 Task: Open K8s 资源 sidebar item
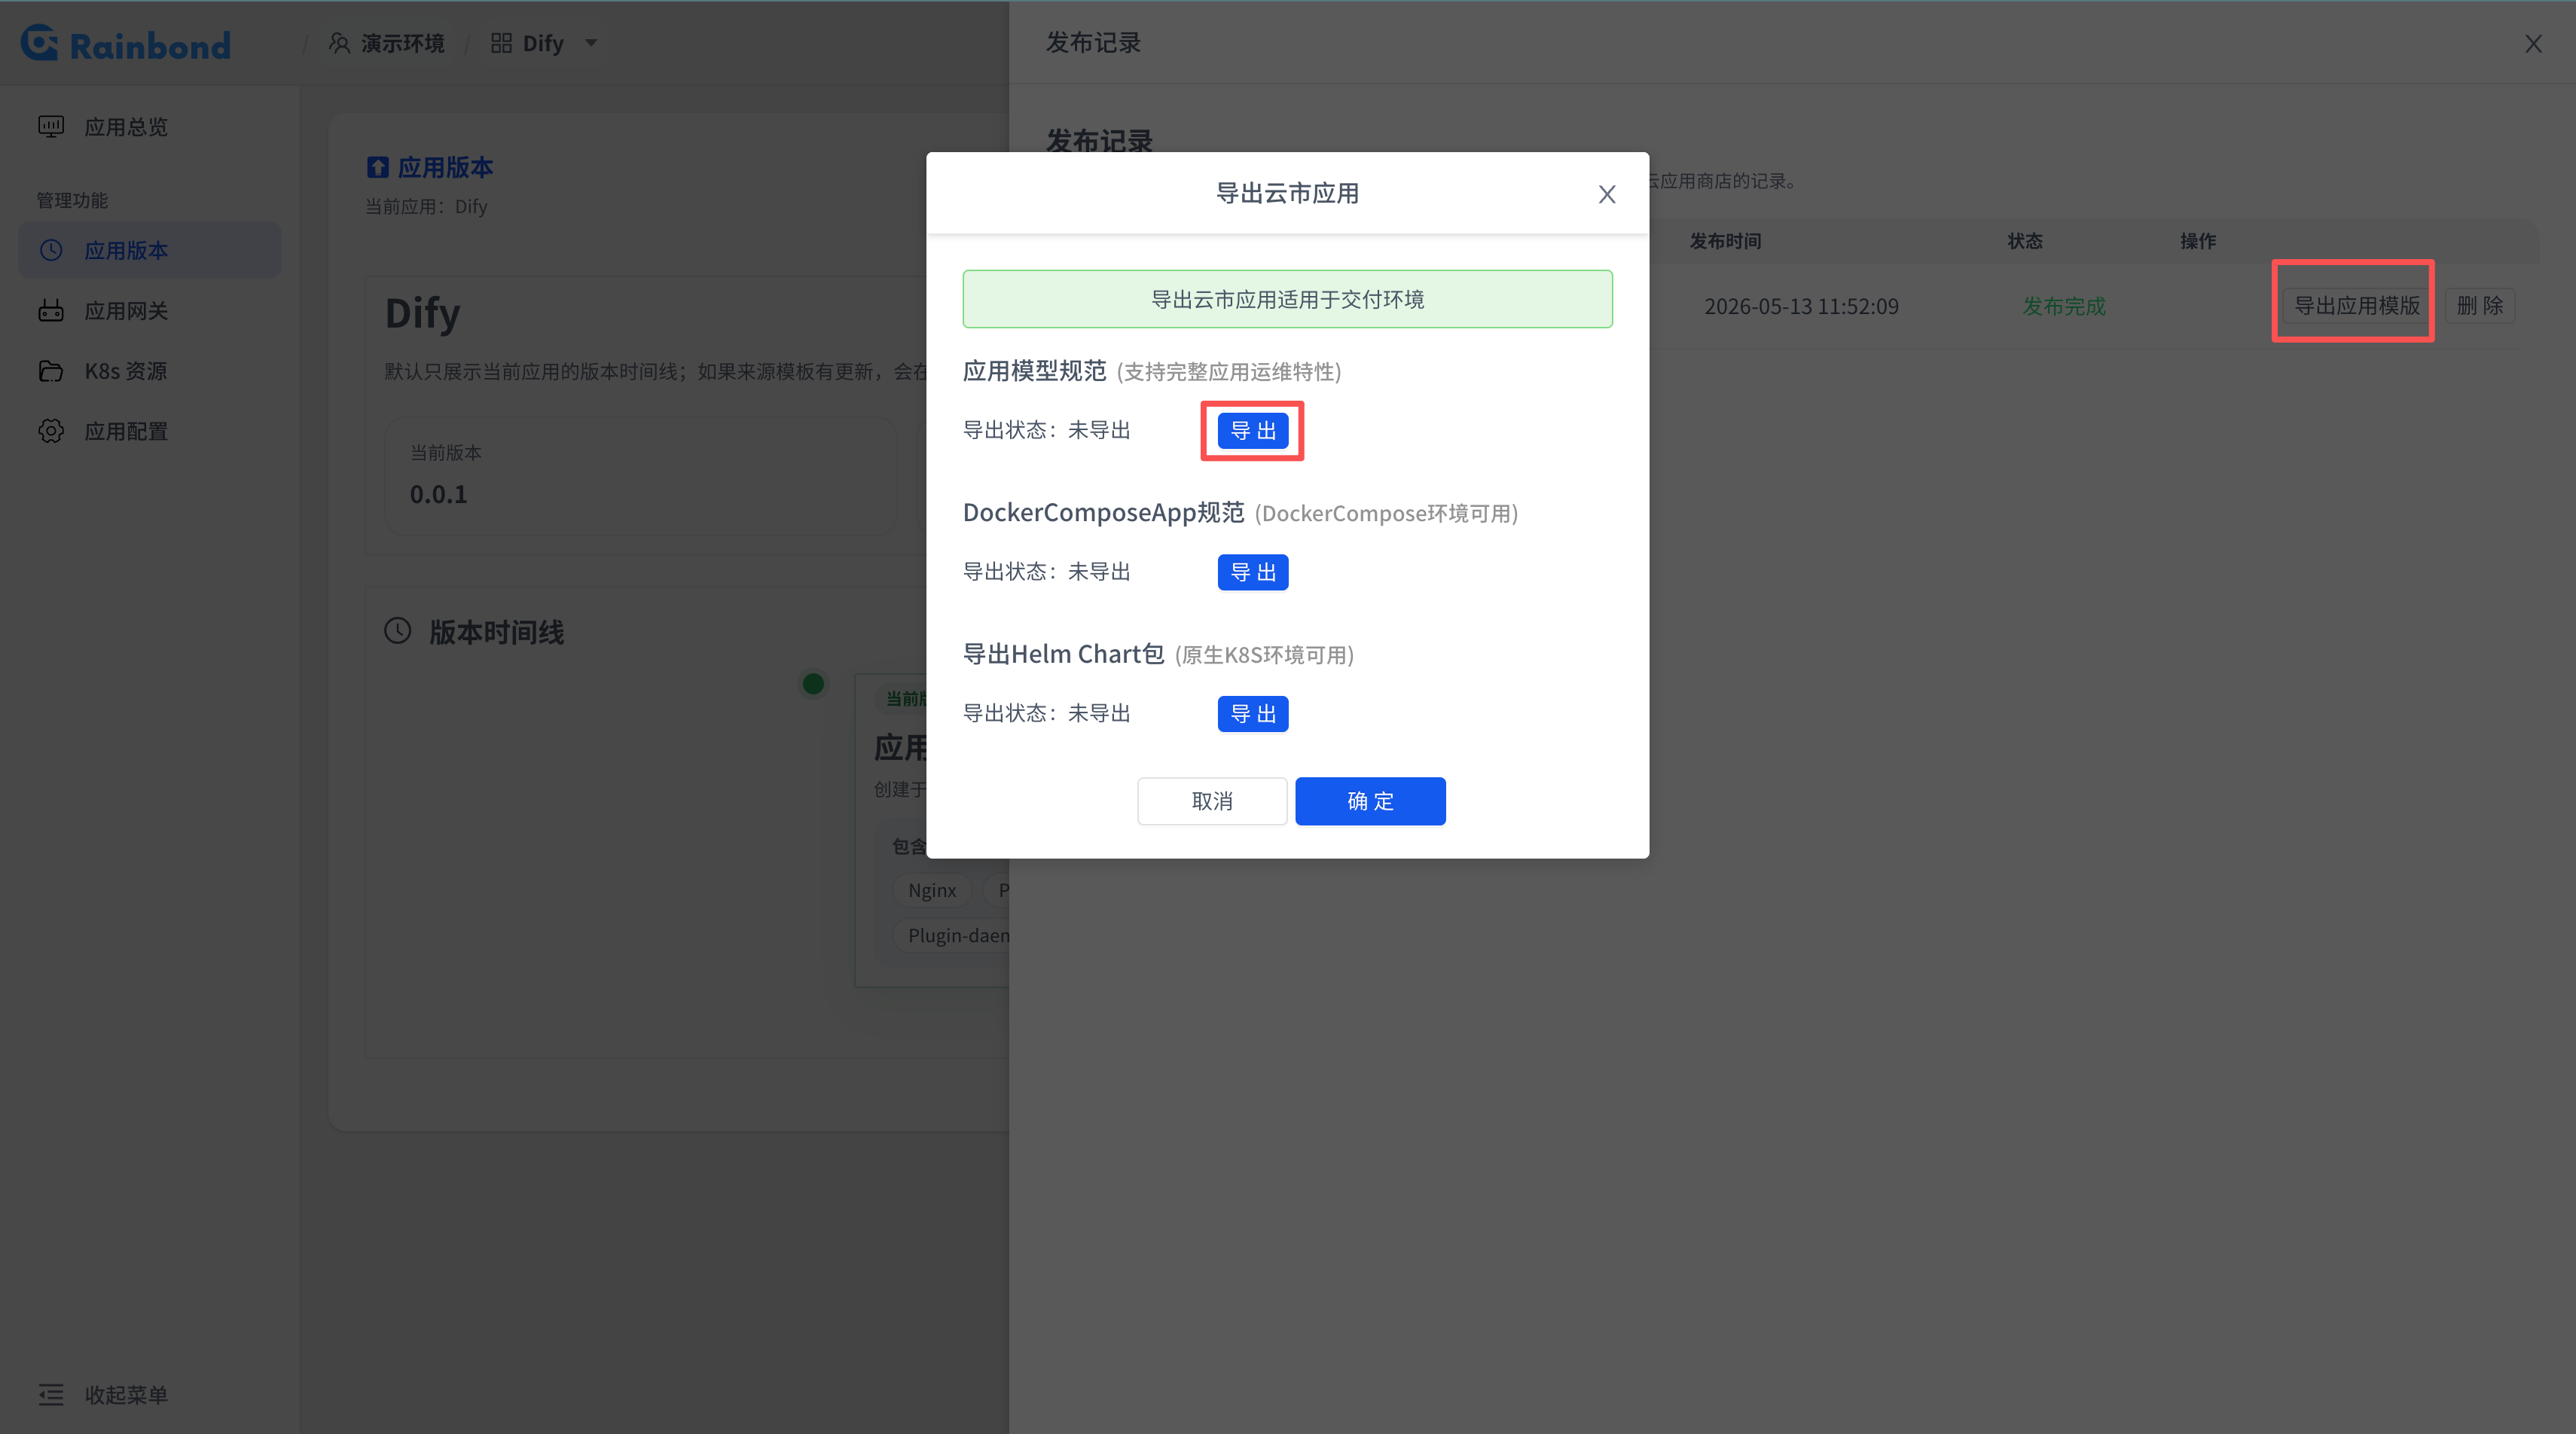pos(150,371)
